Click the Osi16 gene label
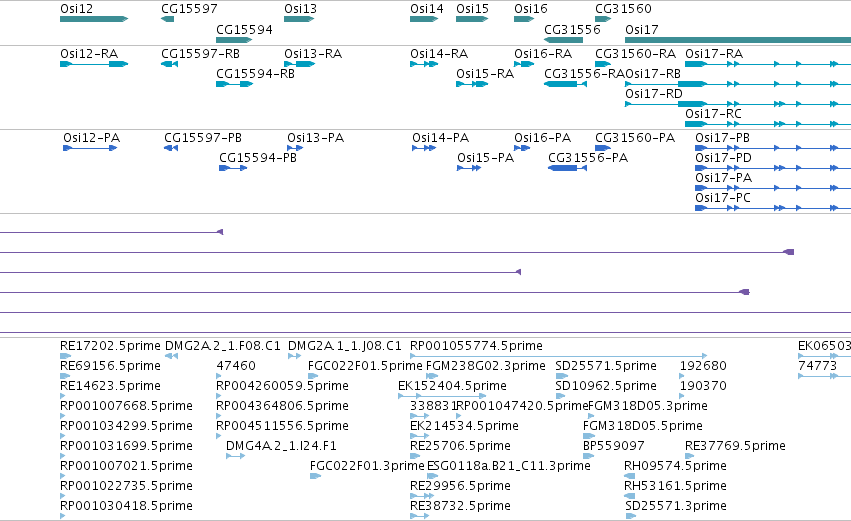Viewport: 851px width, 521px height. point(531,9)
